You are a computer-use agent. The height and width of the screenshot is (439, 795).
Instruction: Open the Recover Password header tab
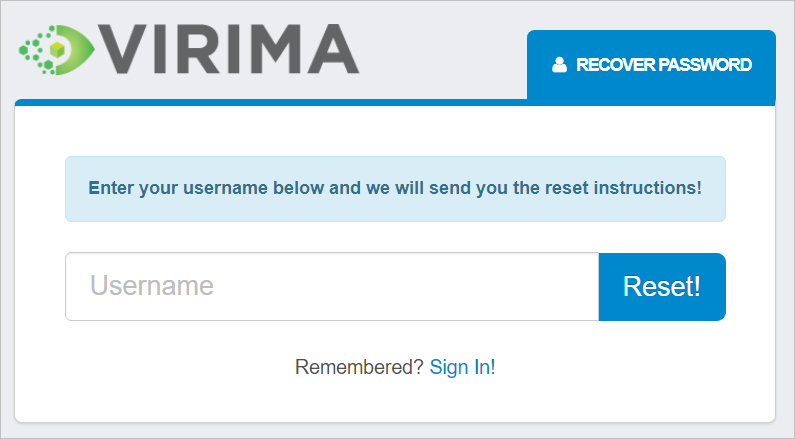[651, 65]
